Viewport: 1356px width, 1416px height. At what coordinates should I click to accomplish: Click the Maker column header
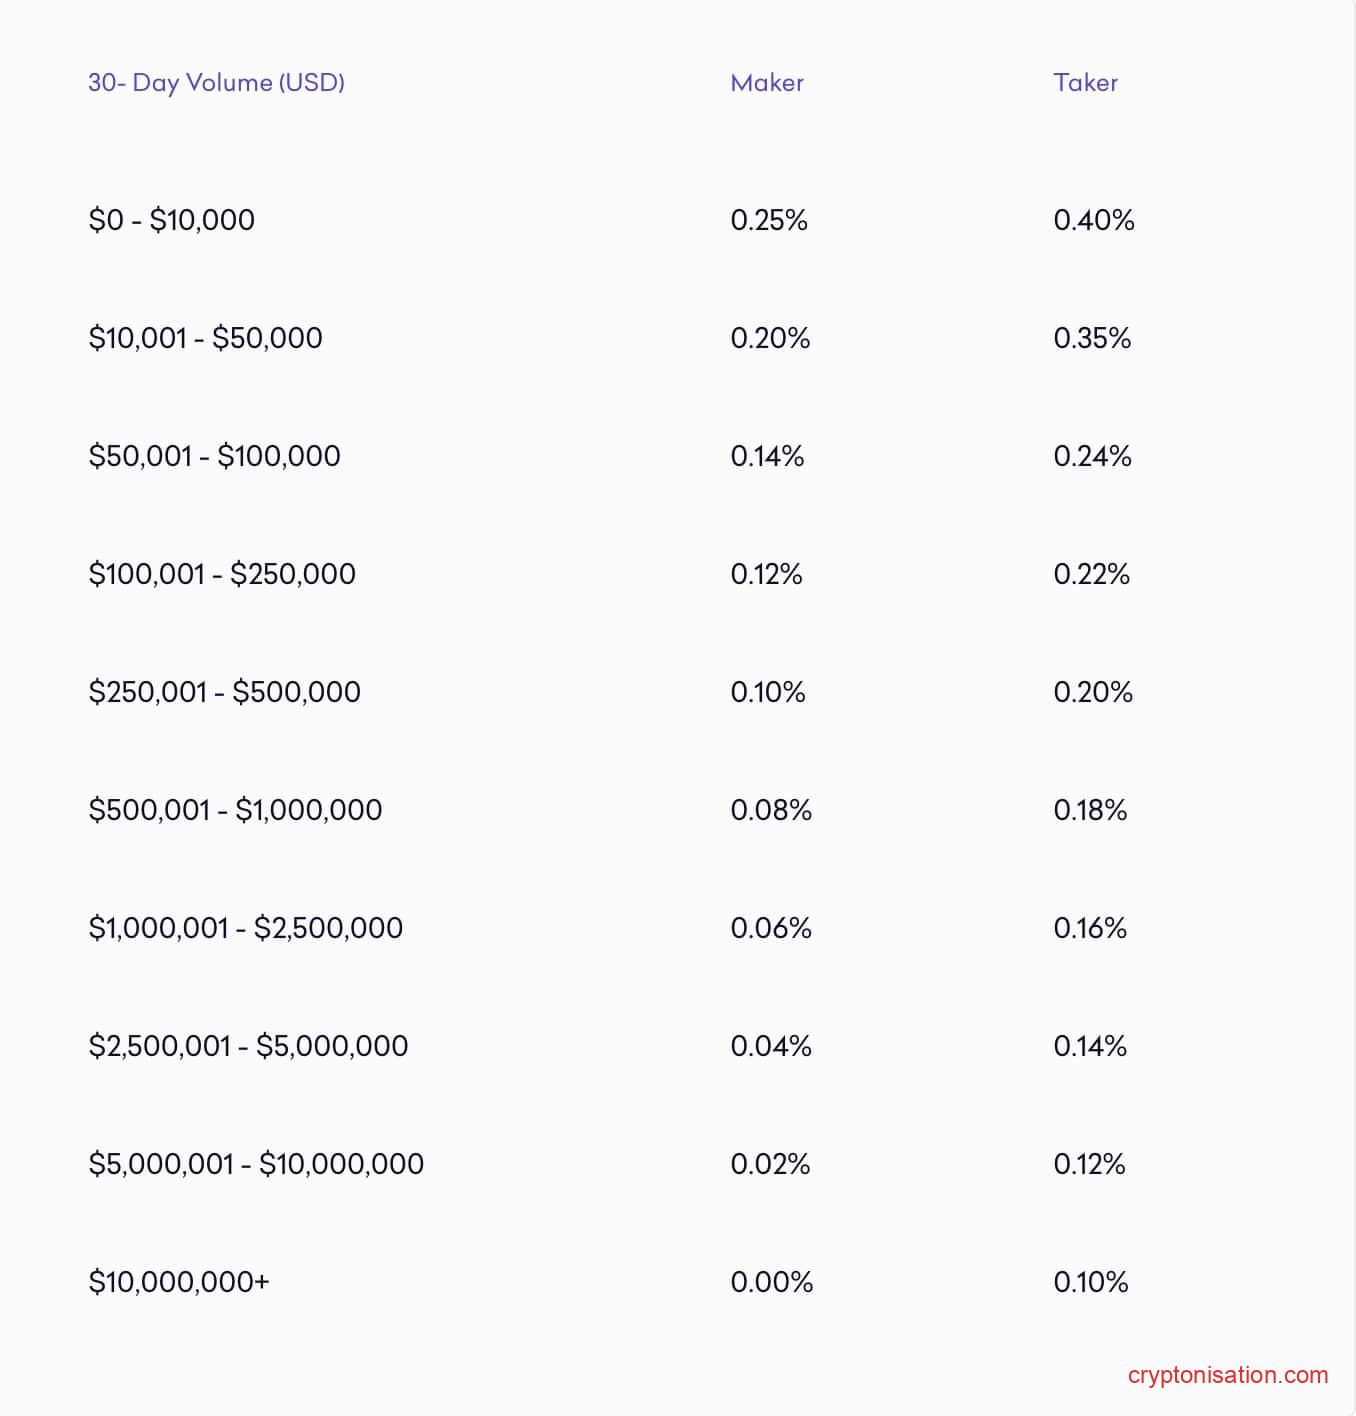[x=767, y=83]
